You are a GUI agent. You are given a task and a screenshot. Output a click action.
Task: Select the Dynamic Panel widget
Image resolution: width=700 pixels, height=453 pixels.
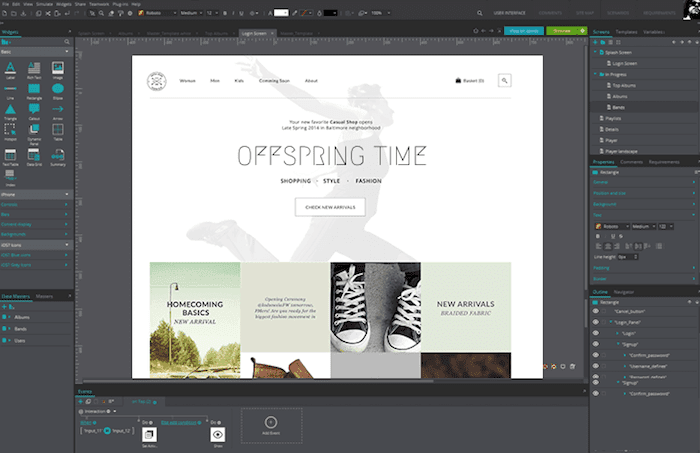click(x=34, y=134)
